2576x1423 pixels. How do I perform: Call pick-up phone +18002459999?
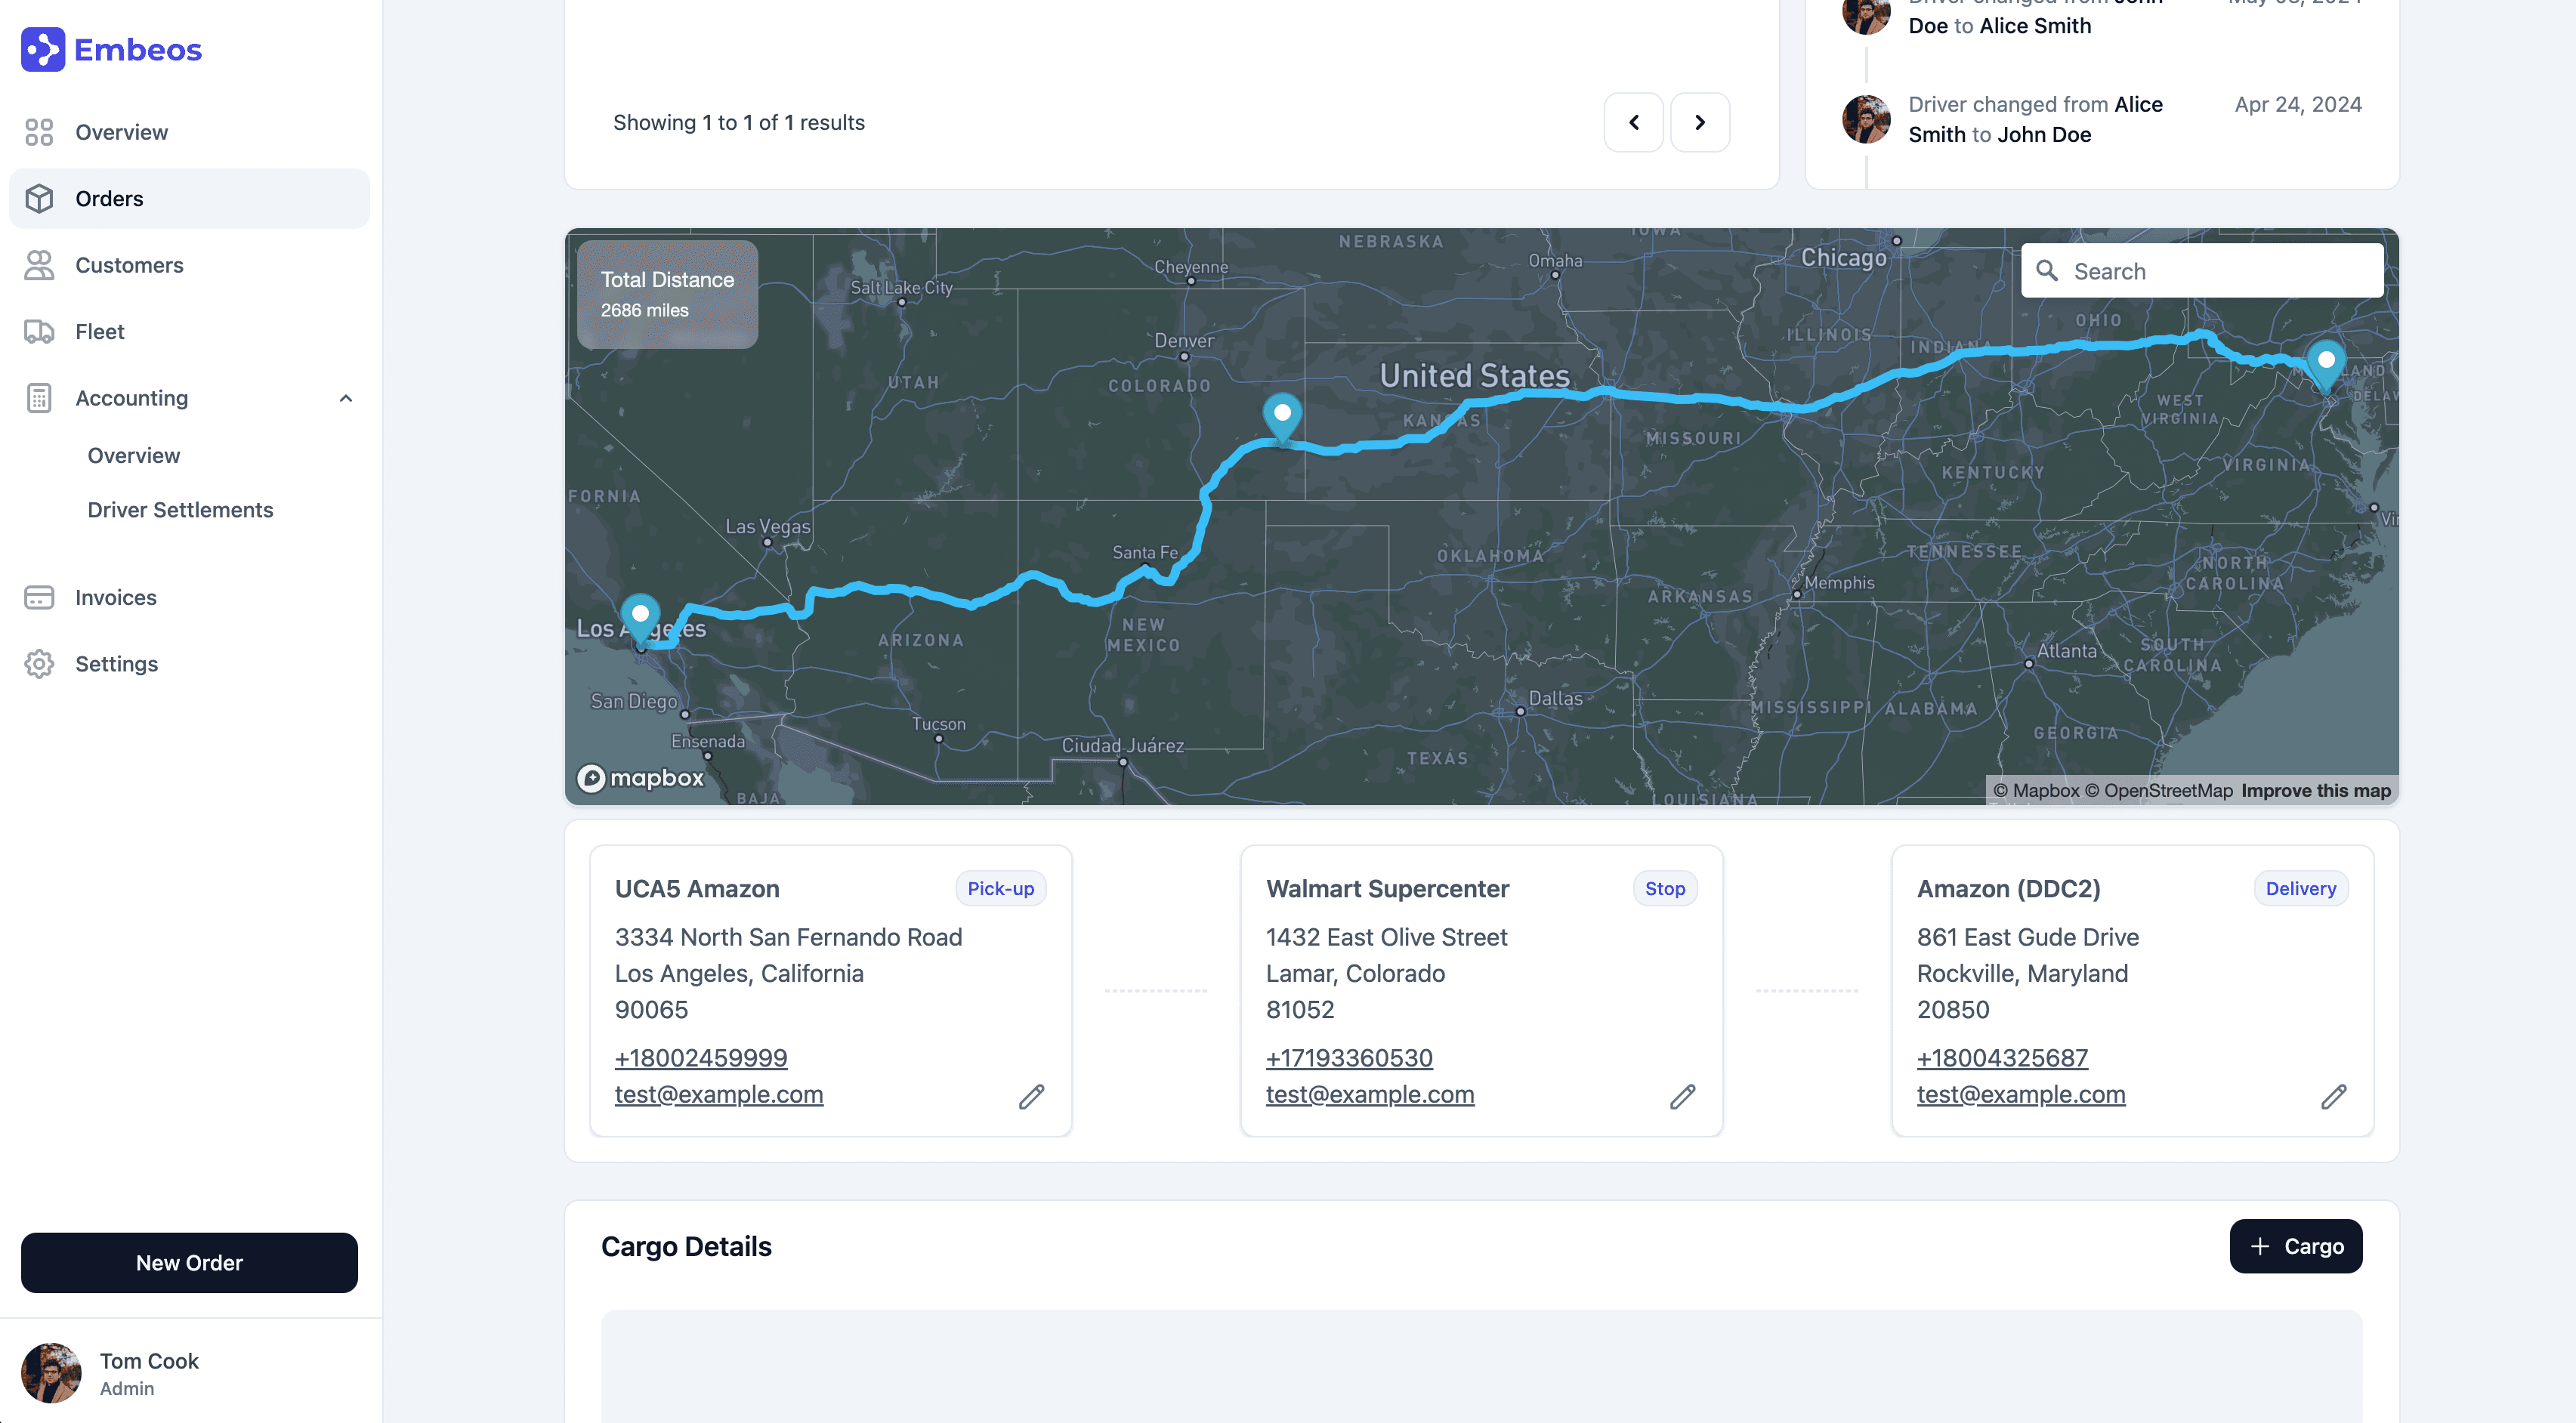(x=700, y=1057)
